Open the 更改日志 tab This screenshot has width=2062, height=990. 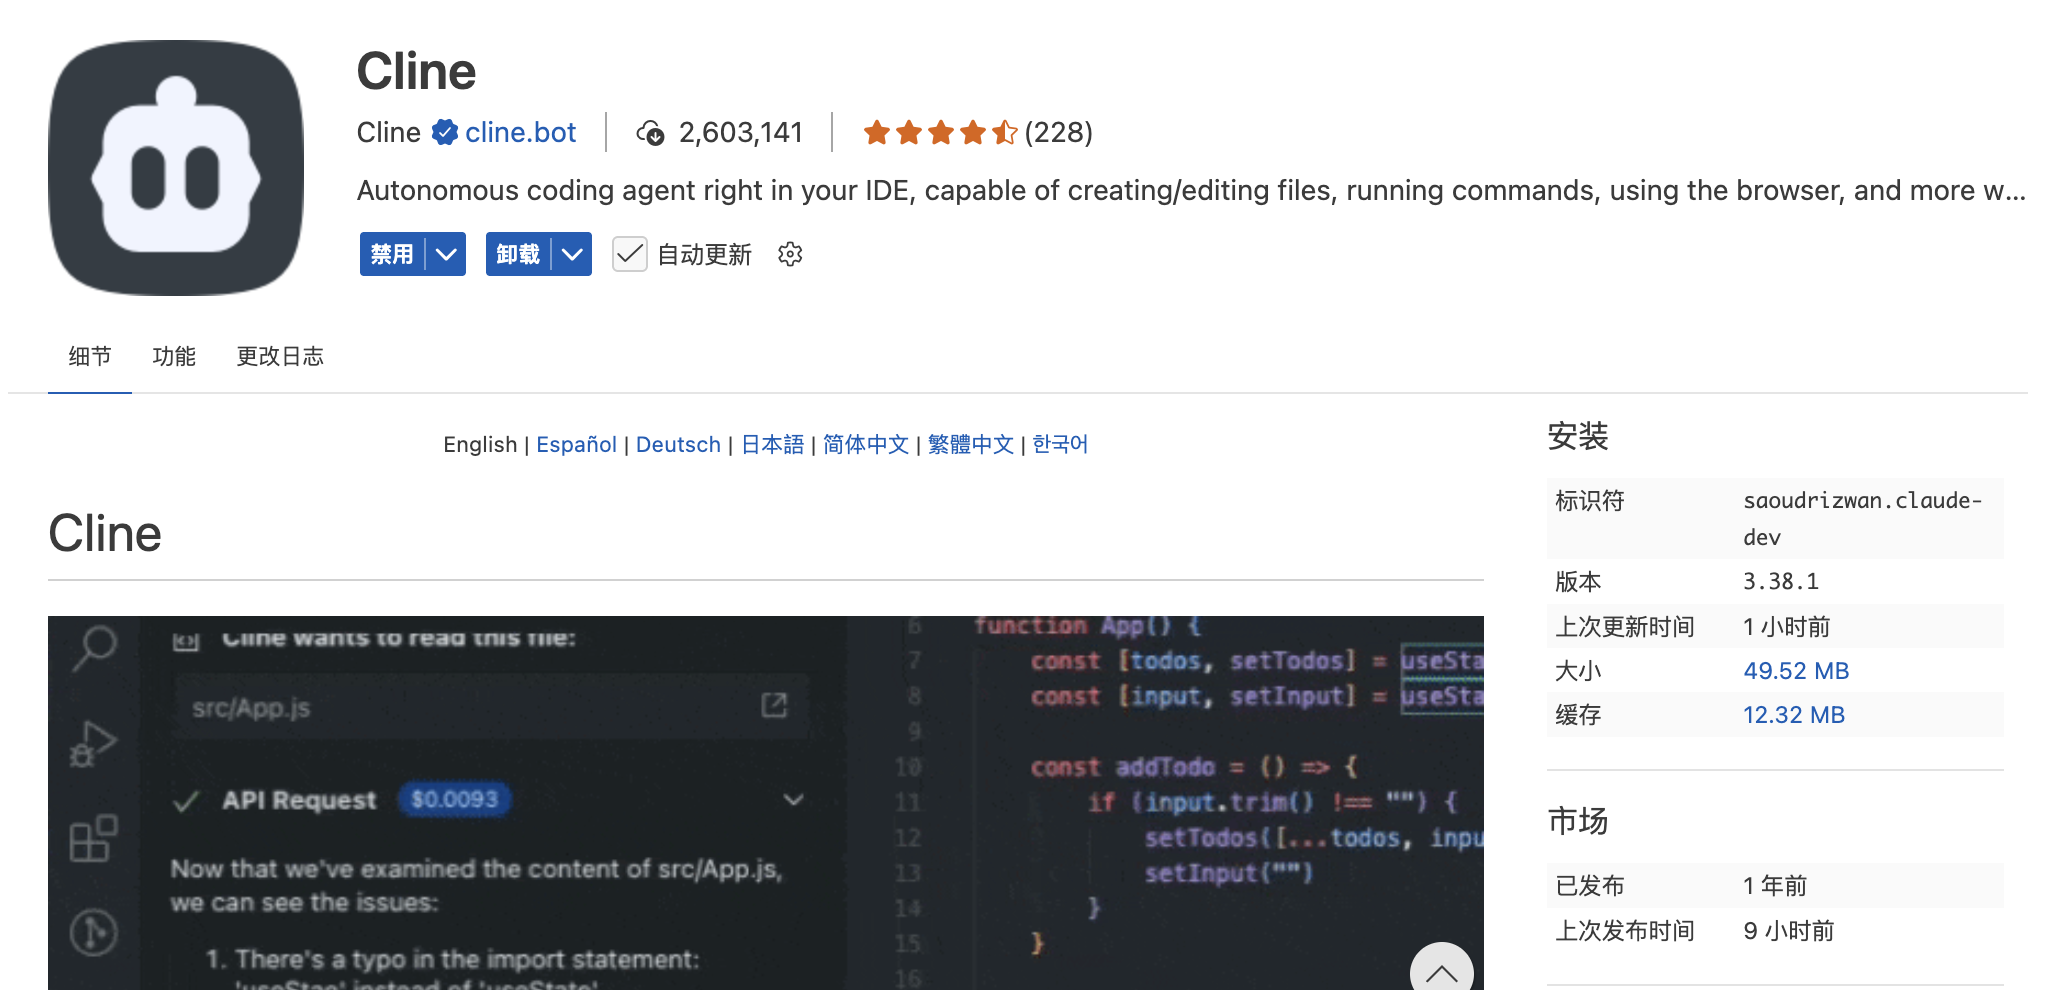(279, 356)
